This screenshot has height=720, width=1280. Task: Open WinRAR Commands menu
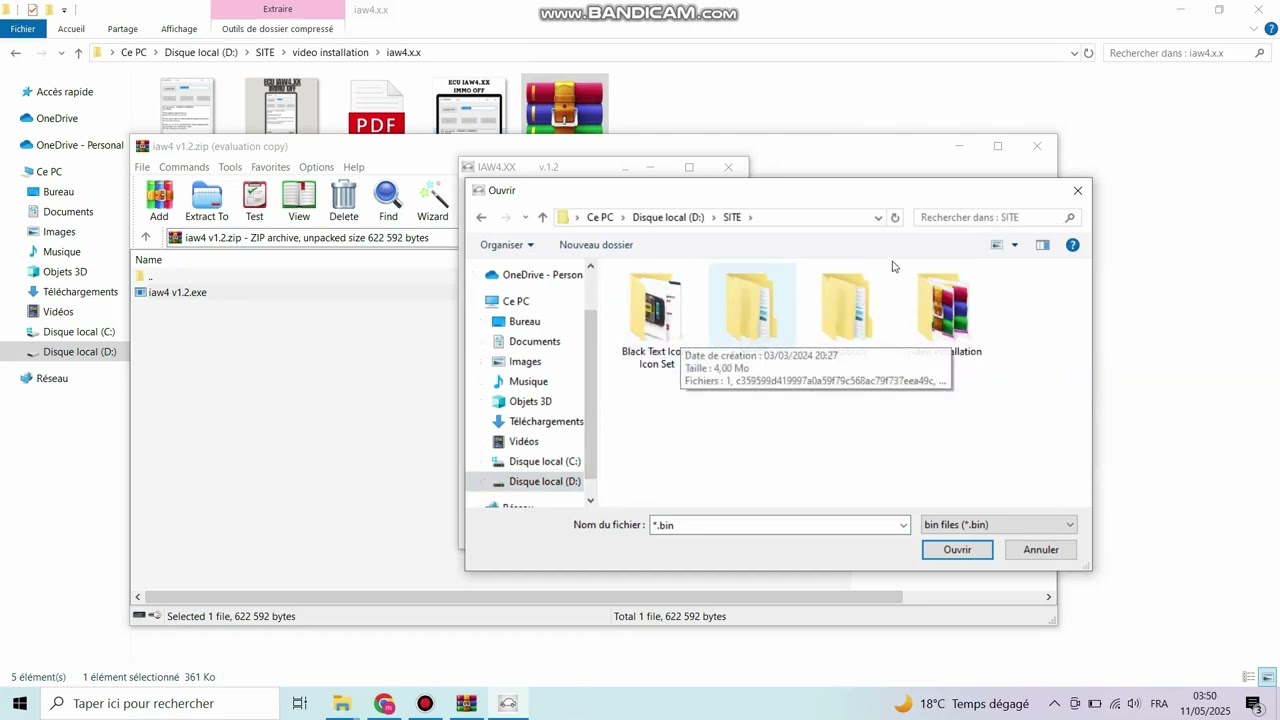pos(184,167)
